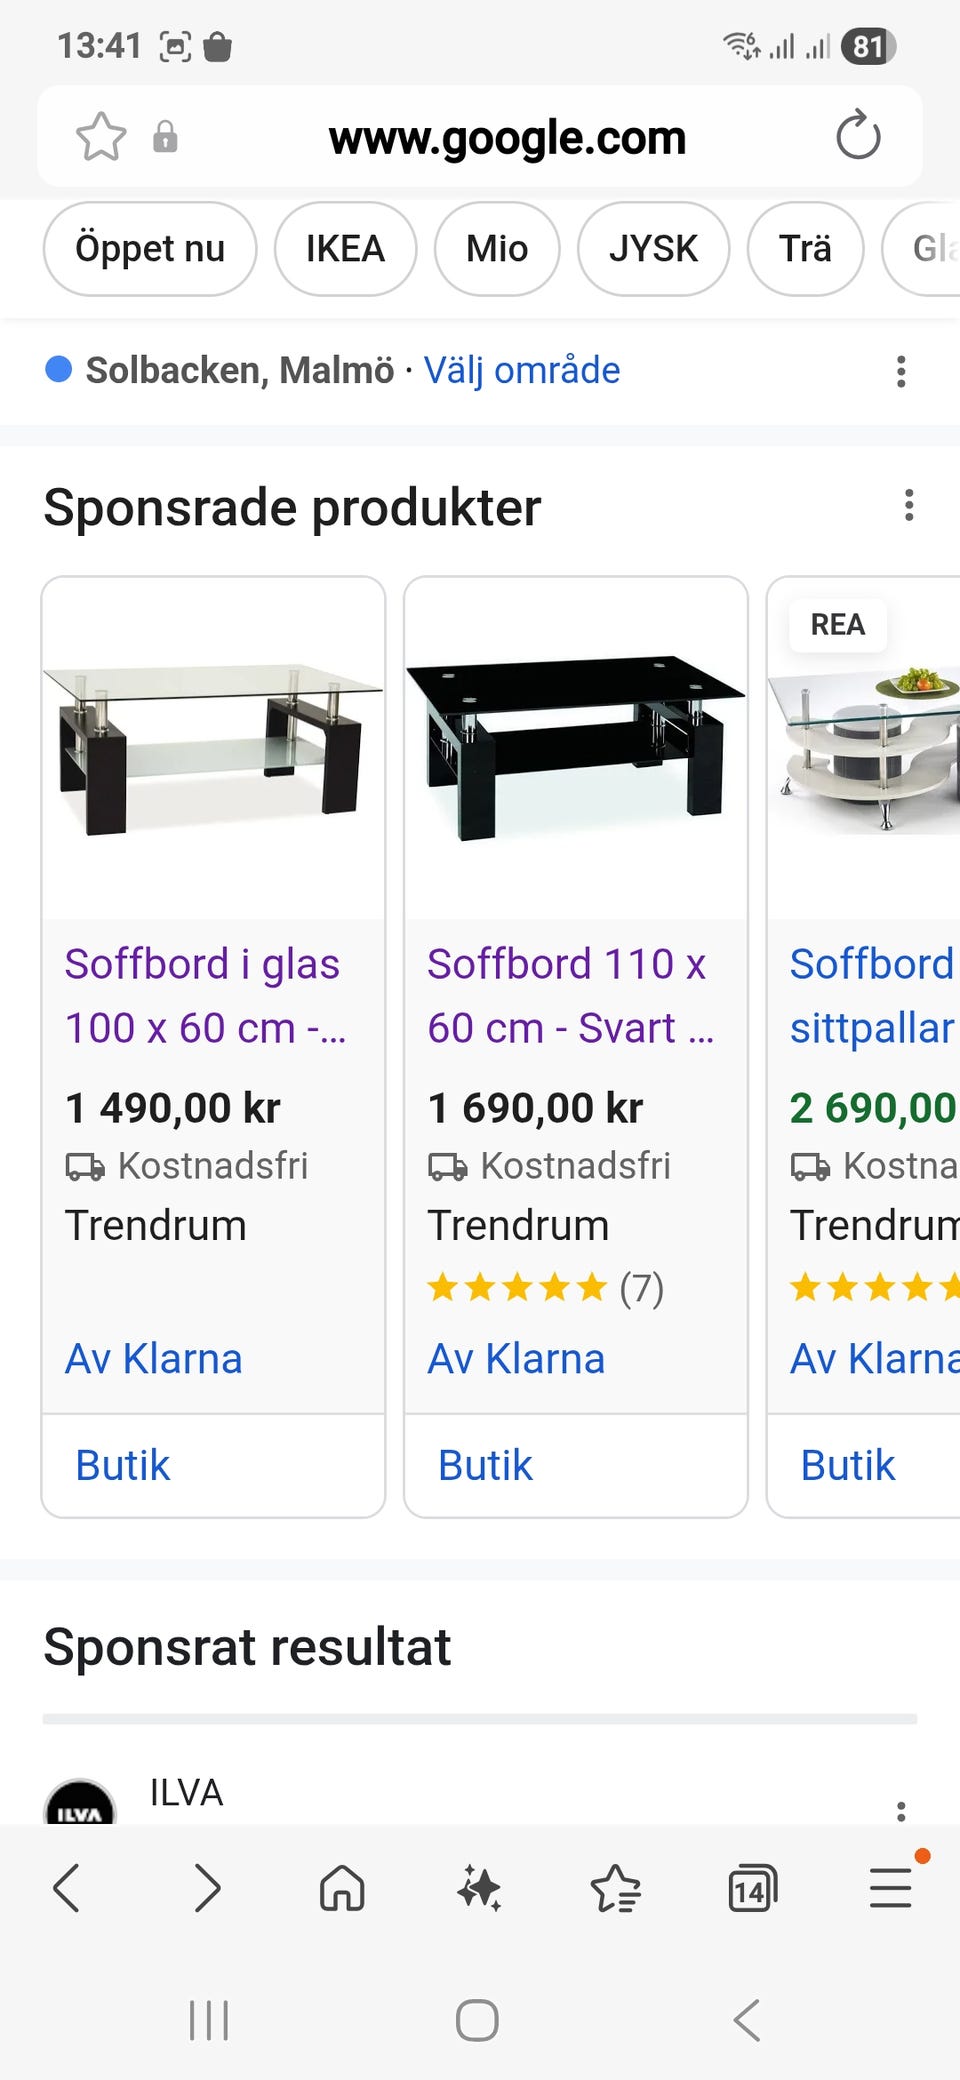Go back with browser back arrow
960x2080 pixels.
pos(67,1888)
